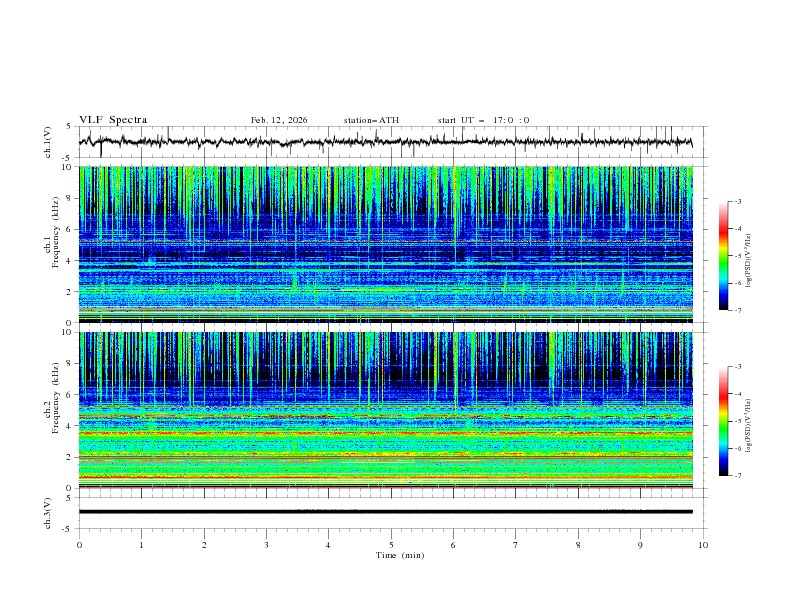Click time axis tick label '10'
792x612 pixels.
[703, 545]
